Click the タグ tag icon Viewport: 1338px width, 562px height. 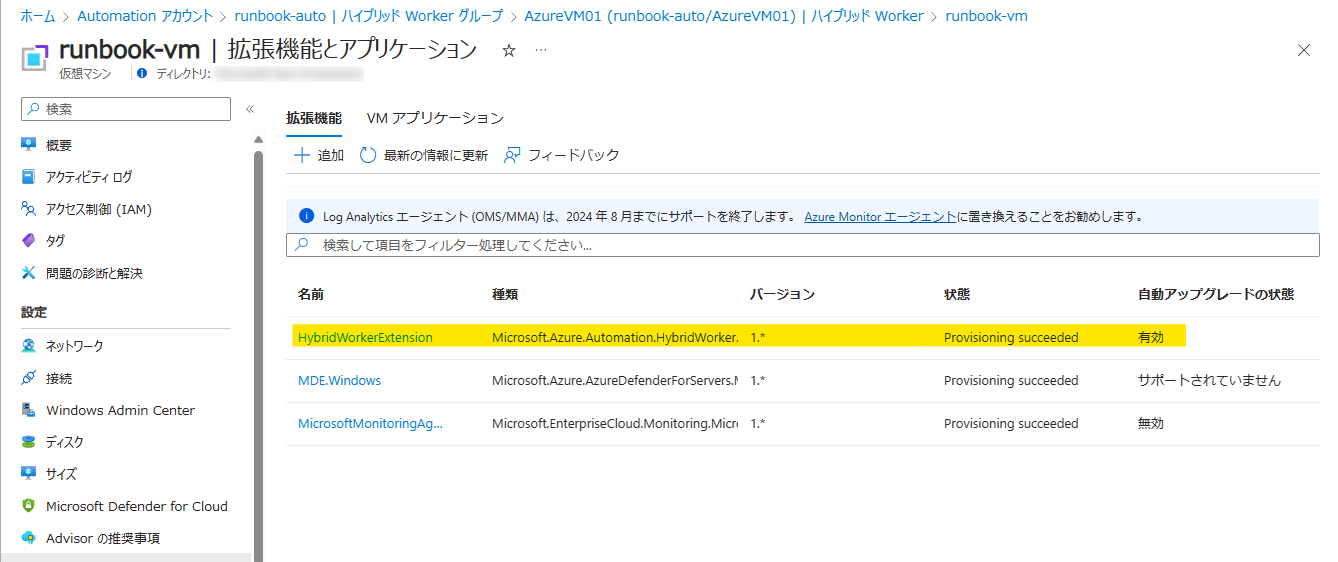[x=29, y=241]
